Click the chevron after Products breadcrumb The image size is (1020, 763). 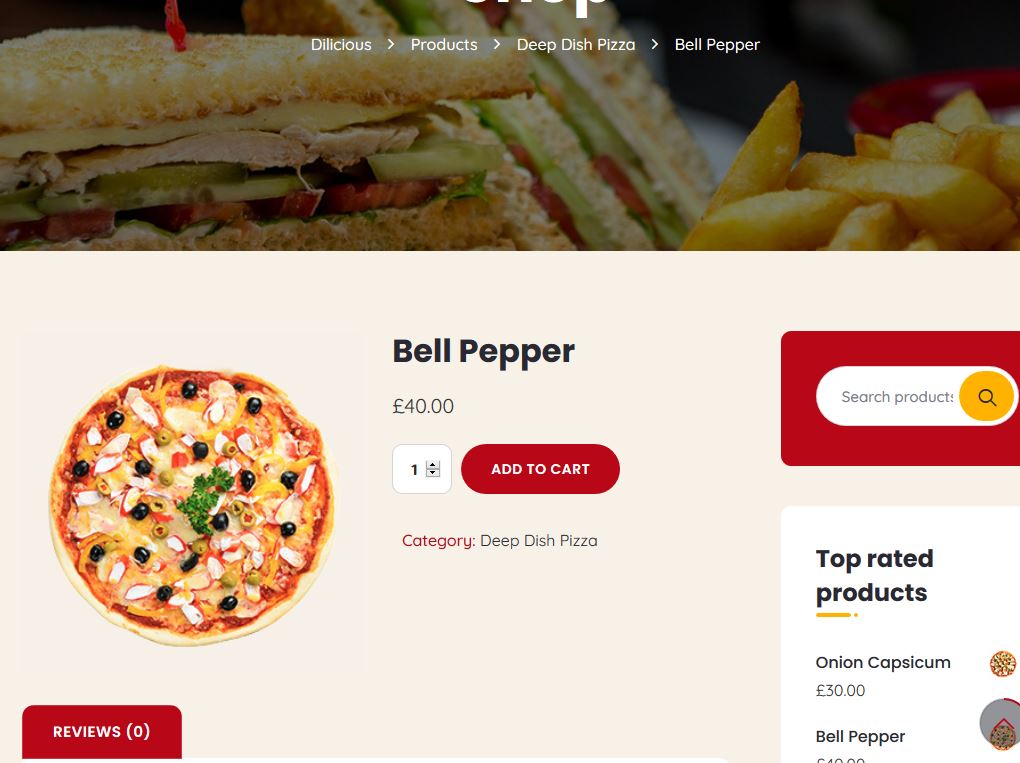click(x=497, y=44)
